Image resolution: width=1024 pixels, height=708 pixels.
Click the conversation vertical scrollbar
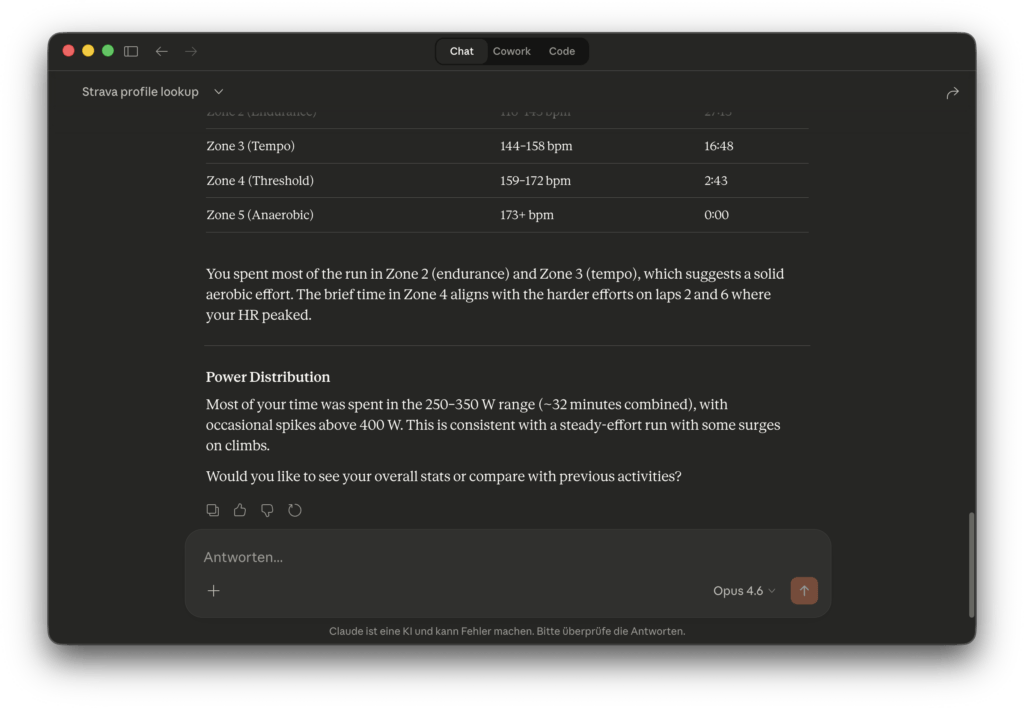click(971, 564)
